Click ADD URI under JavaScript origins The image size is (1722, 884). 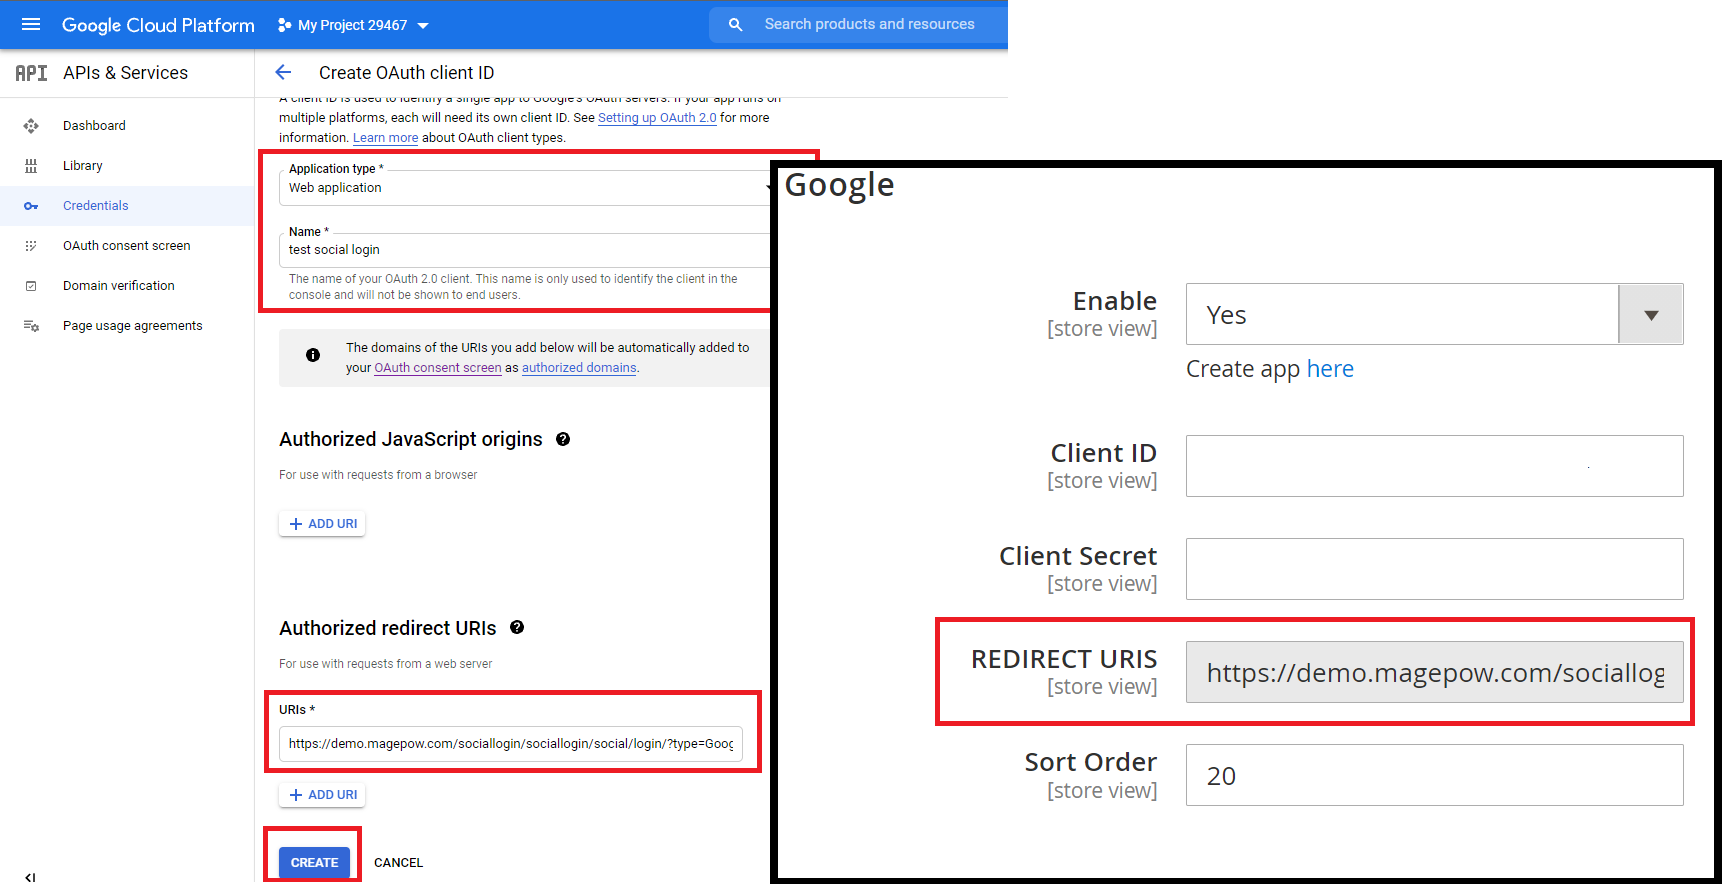click(x=322, y=524)
